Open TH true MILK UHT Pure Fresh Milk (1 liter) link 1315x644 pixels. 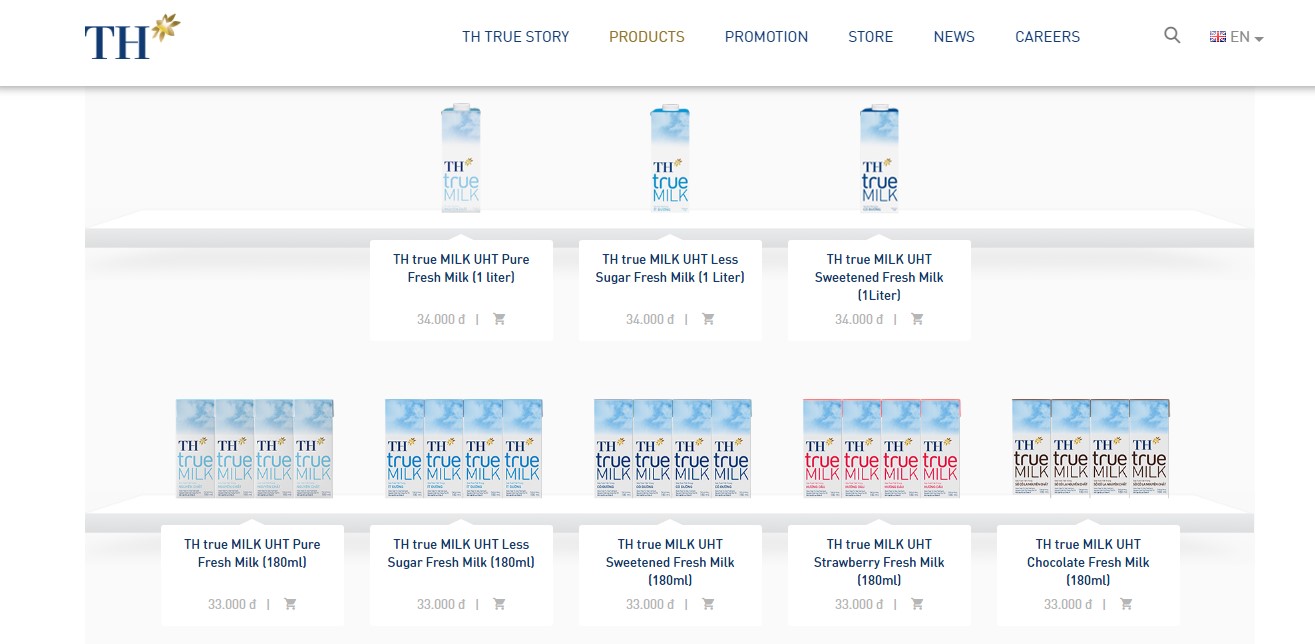[461, 268]
